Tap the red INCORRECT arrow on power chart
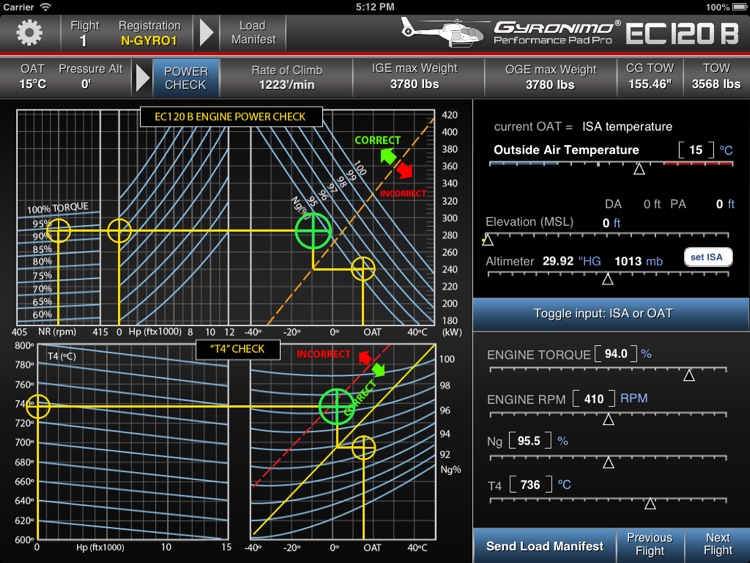750x563 pixels. pos(405,170)
